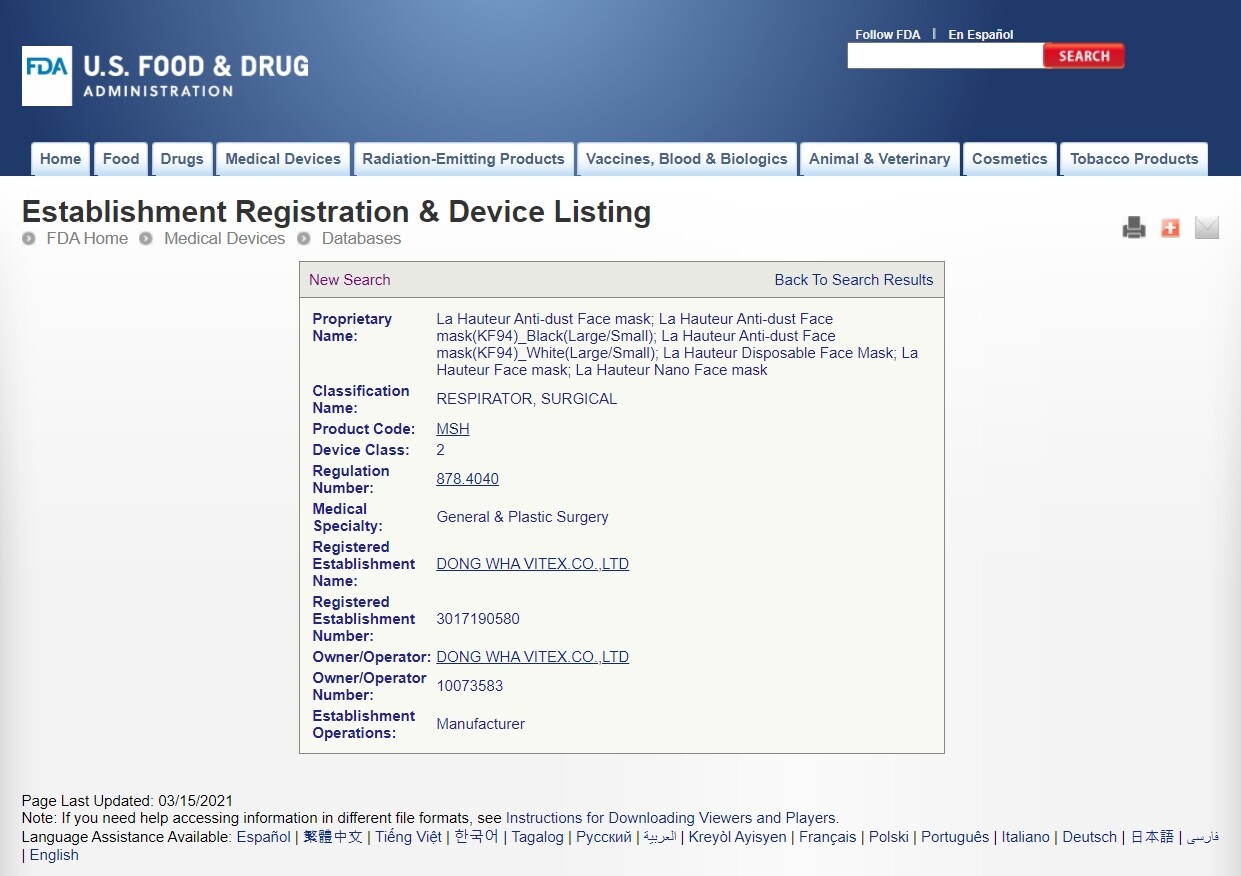1241x876 pixels.
Task: Select Русский language assistance
Action: 604,837
